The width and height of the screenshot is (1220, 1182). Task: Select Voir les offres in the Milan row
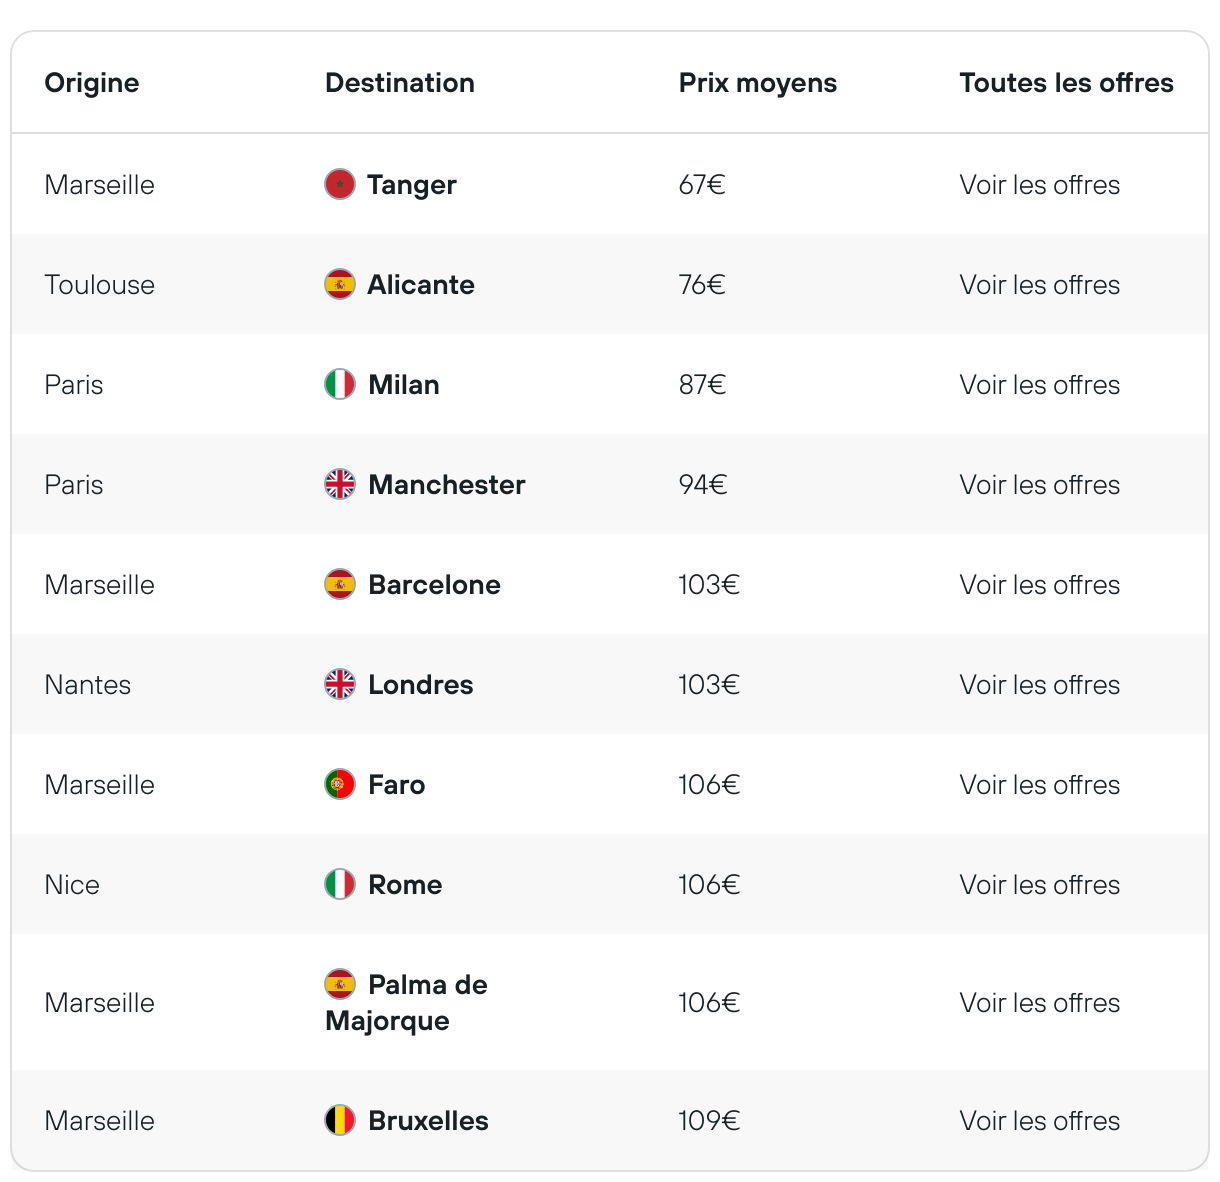click(x=1039, y=385)
